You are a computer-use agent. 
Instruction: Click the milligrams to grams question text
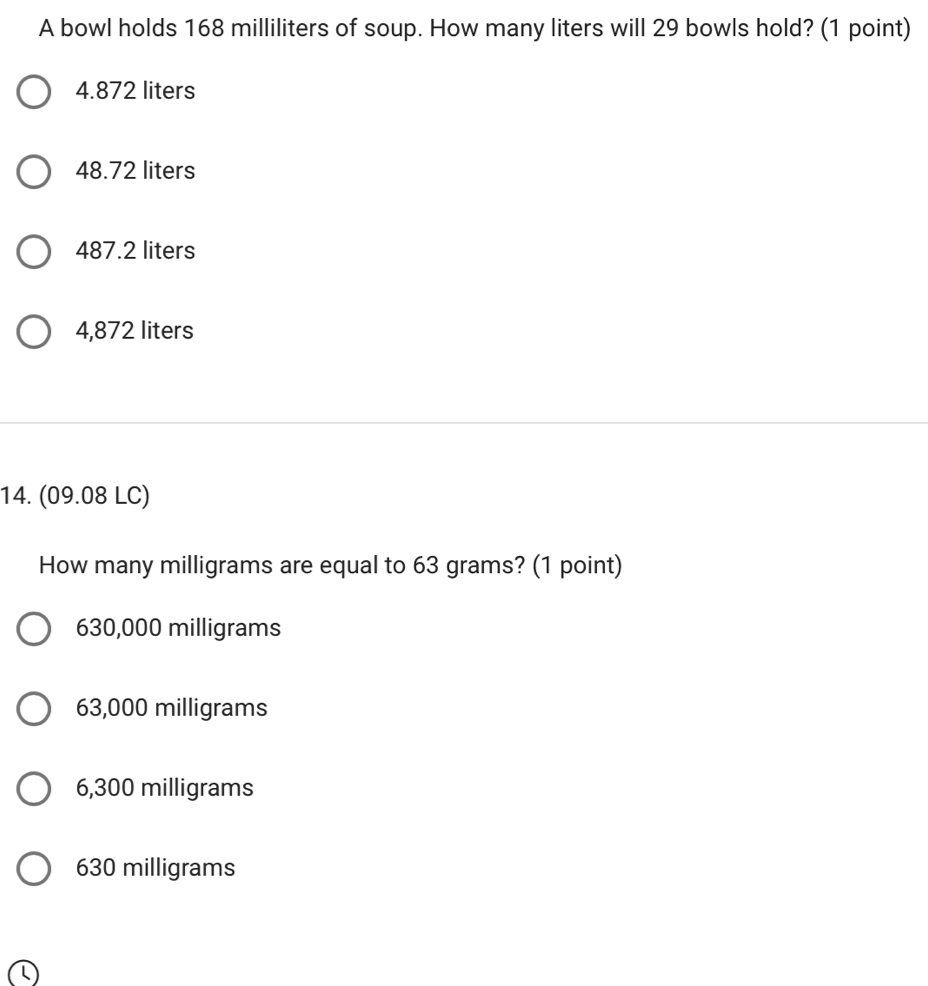click(330, 565)
